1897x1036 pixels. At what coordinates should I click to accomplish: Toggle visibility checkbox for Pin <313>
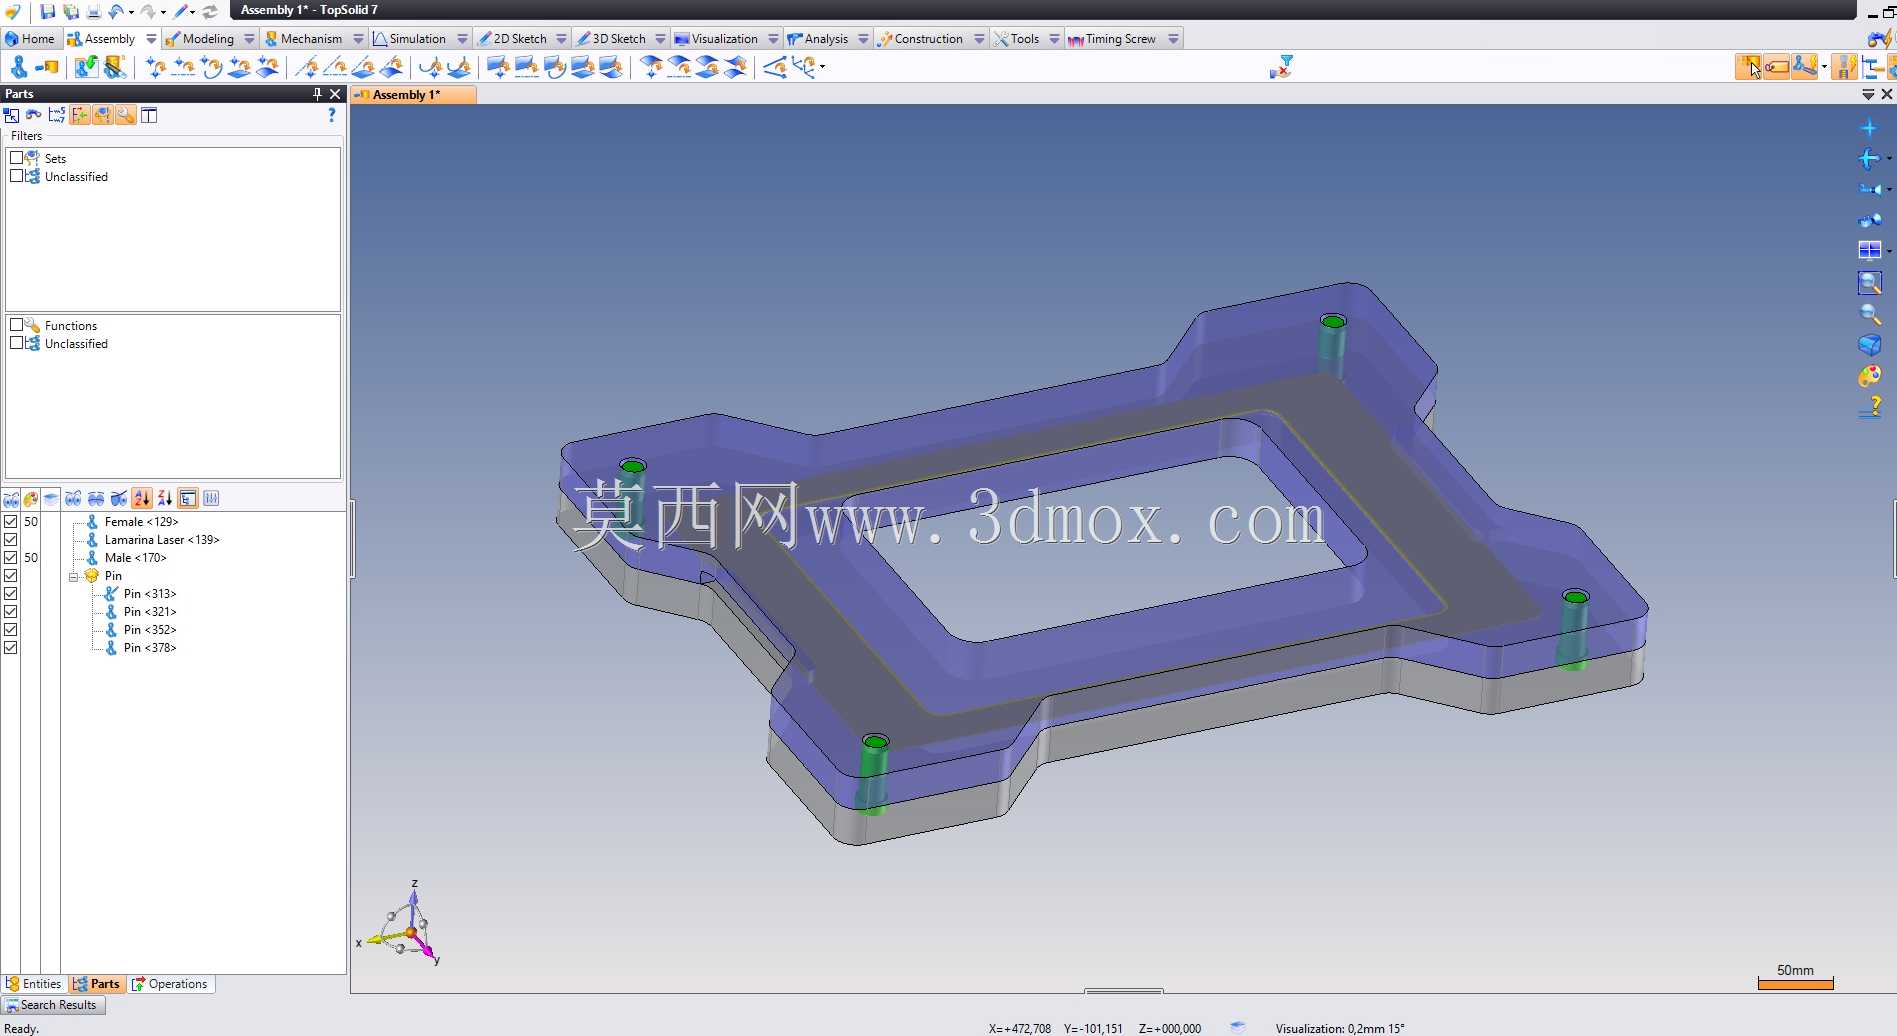pos(11,593)
